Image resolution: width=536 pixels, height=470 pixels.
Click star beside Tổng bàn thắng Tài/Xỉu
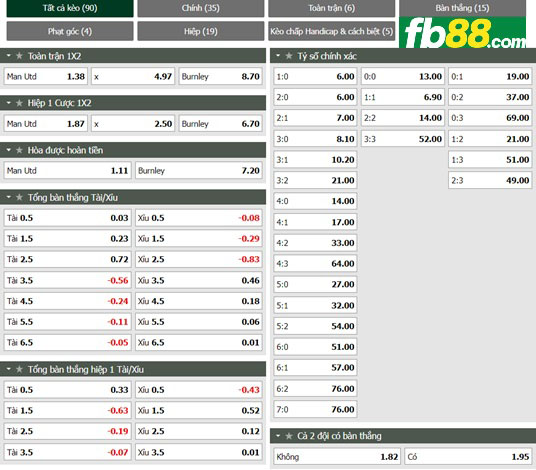pyautogui.click(x=19, y=197)
